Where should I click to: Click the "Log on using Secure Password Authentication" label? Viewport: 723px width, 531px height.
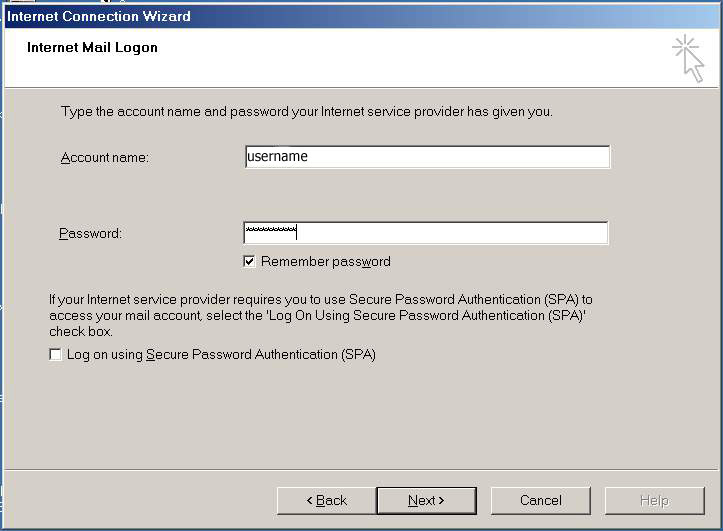tap(221, 355)
